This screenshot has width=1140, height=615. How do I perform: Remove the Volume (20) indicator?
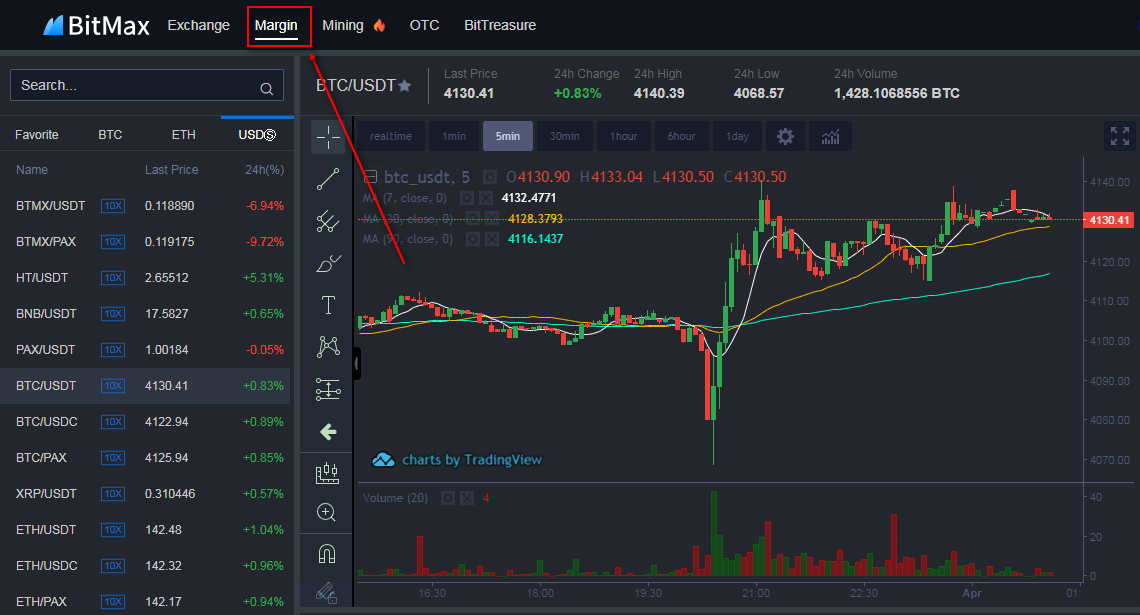click(x=467, y=498)
